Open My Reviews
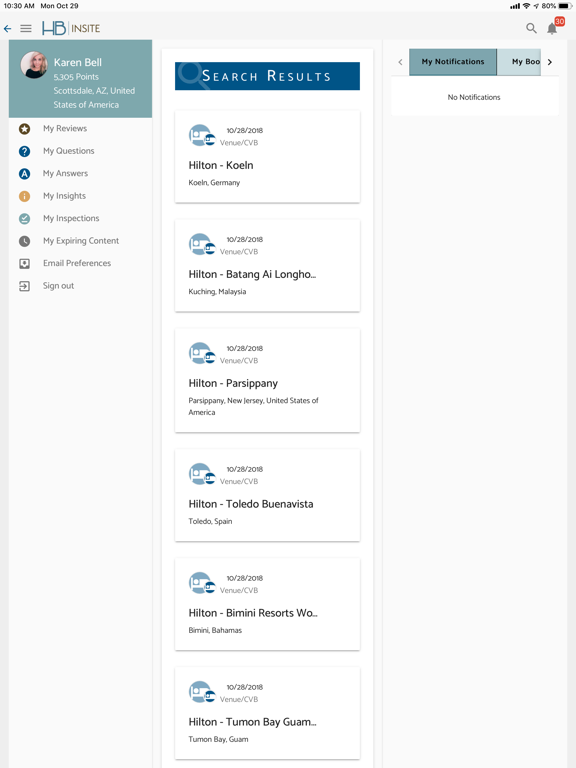Image resolution: width=576 pixels, height=768 pixels. (65, 128)
